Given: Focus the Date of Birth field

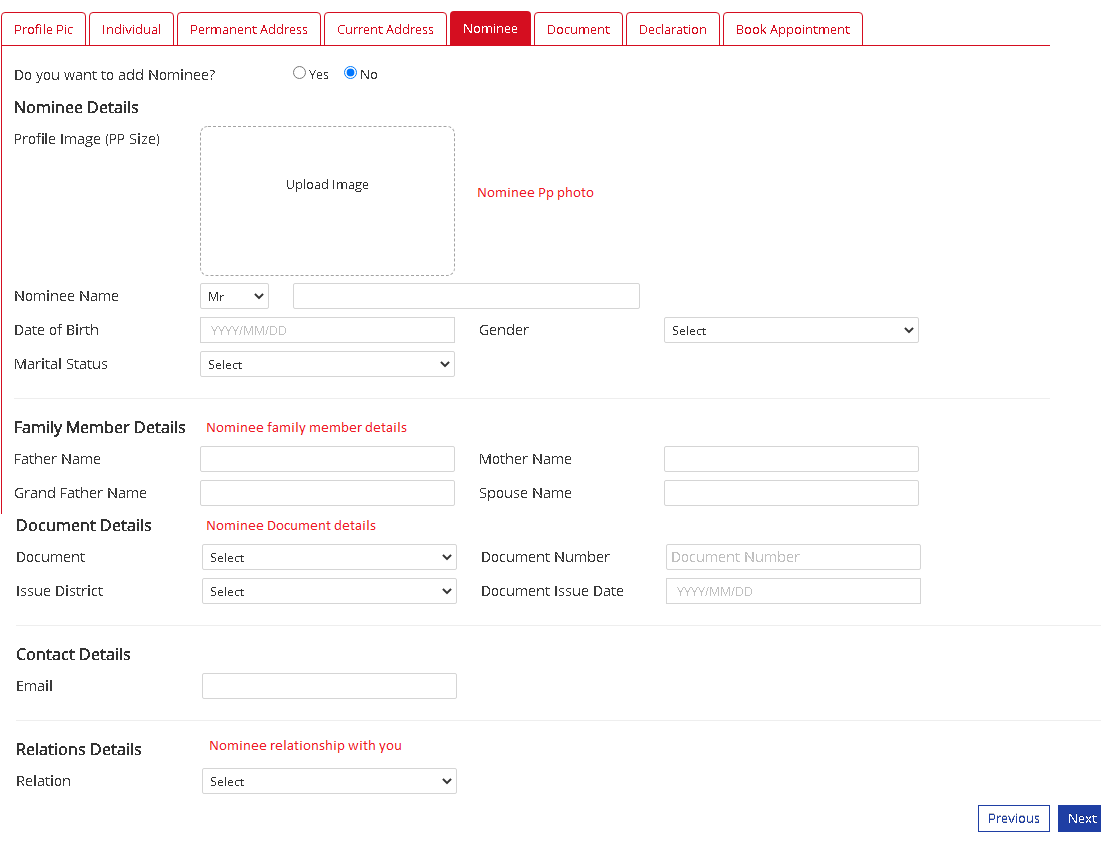Looking at the screenshot, I should [327, 331].
